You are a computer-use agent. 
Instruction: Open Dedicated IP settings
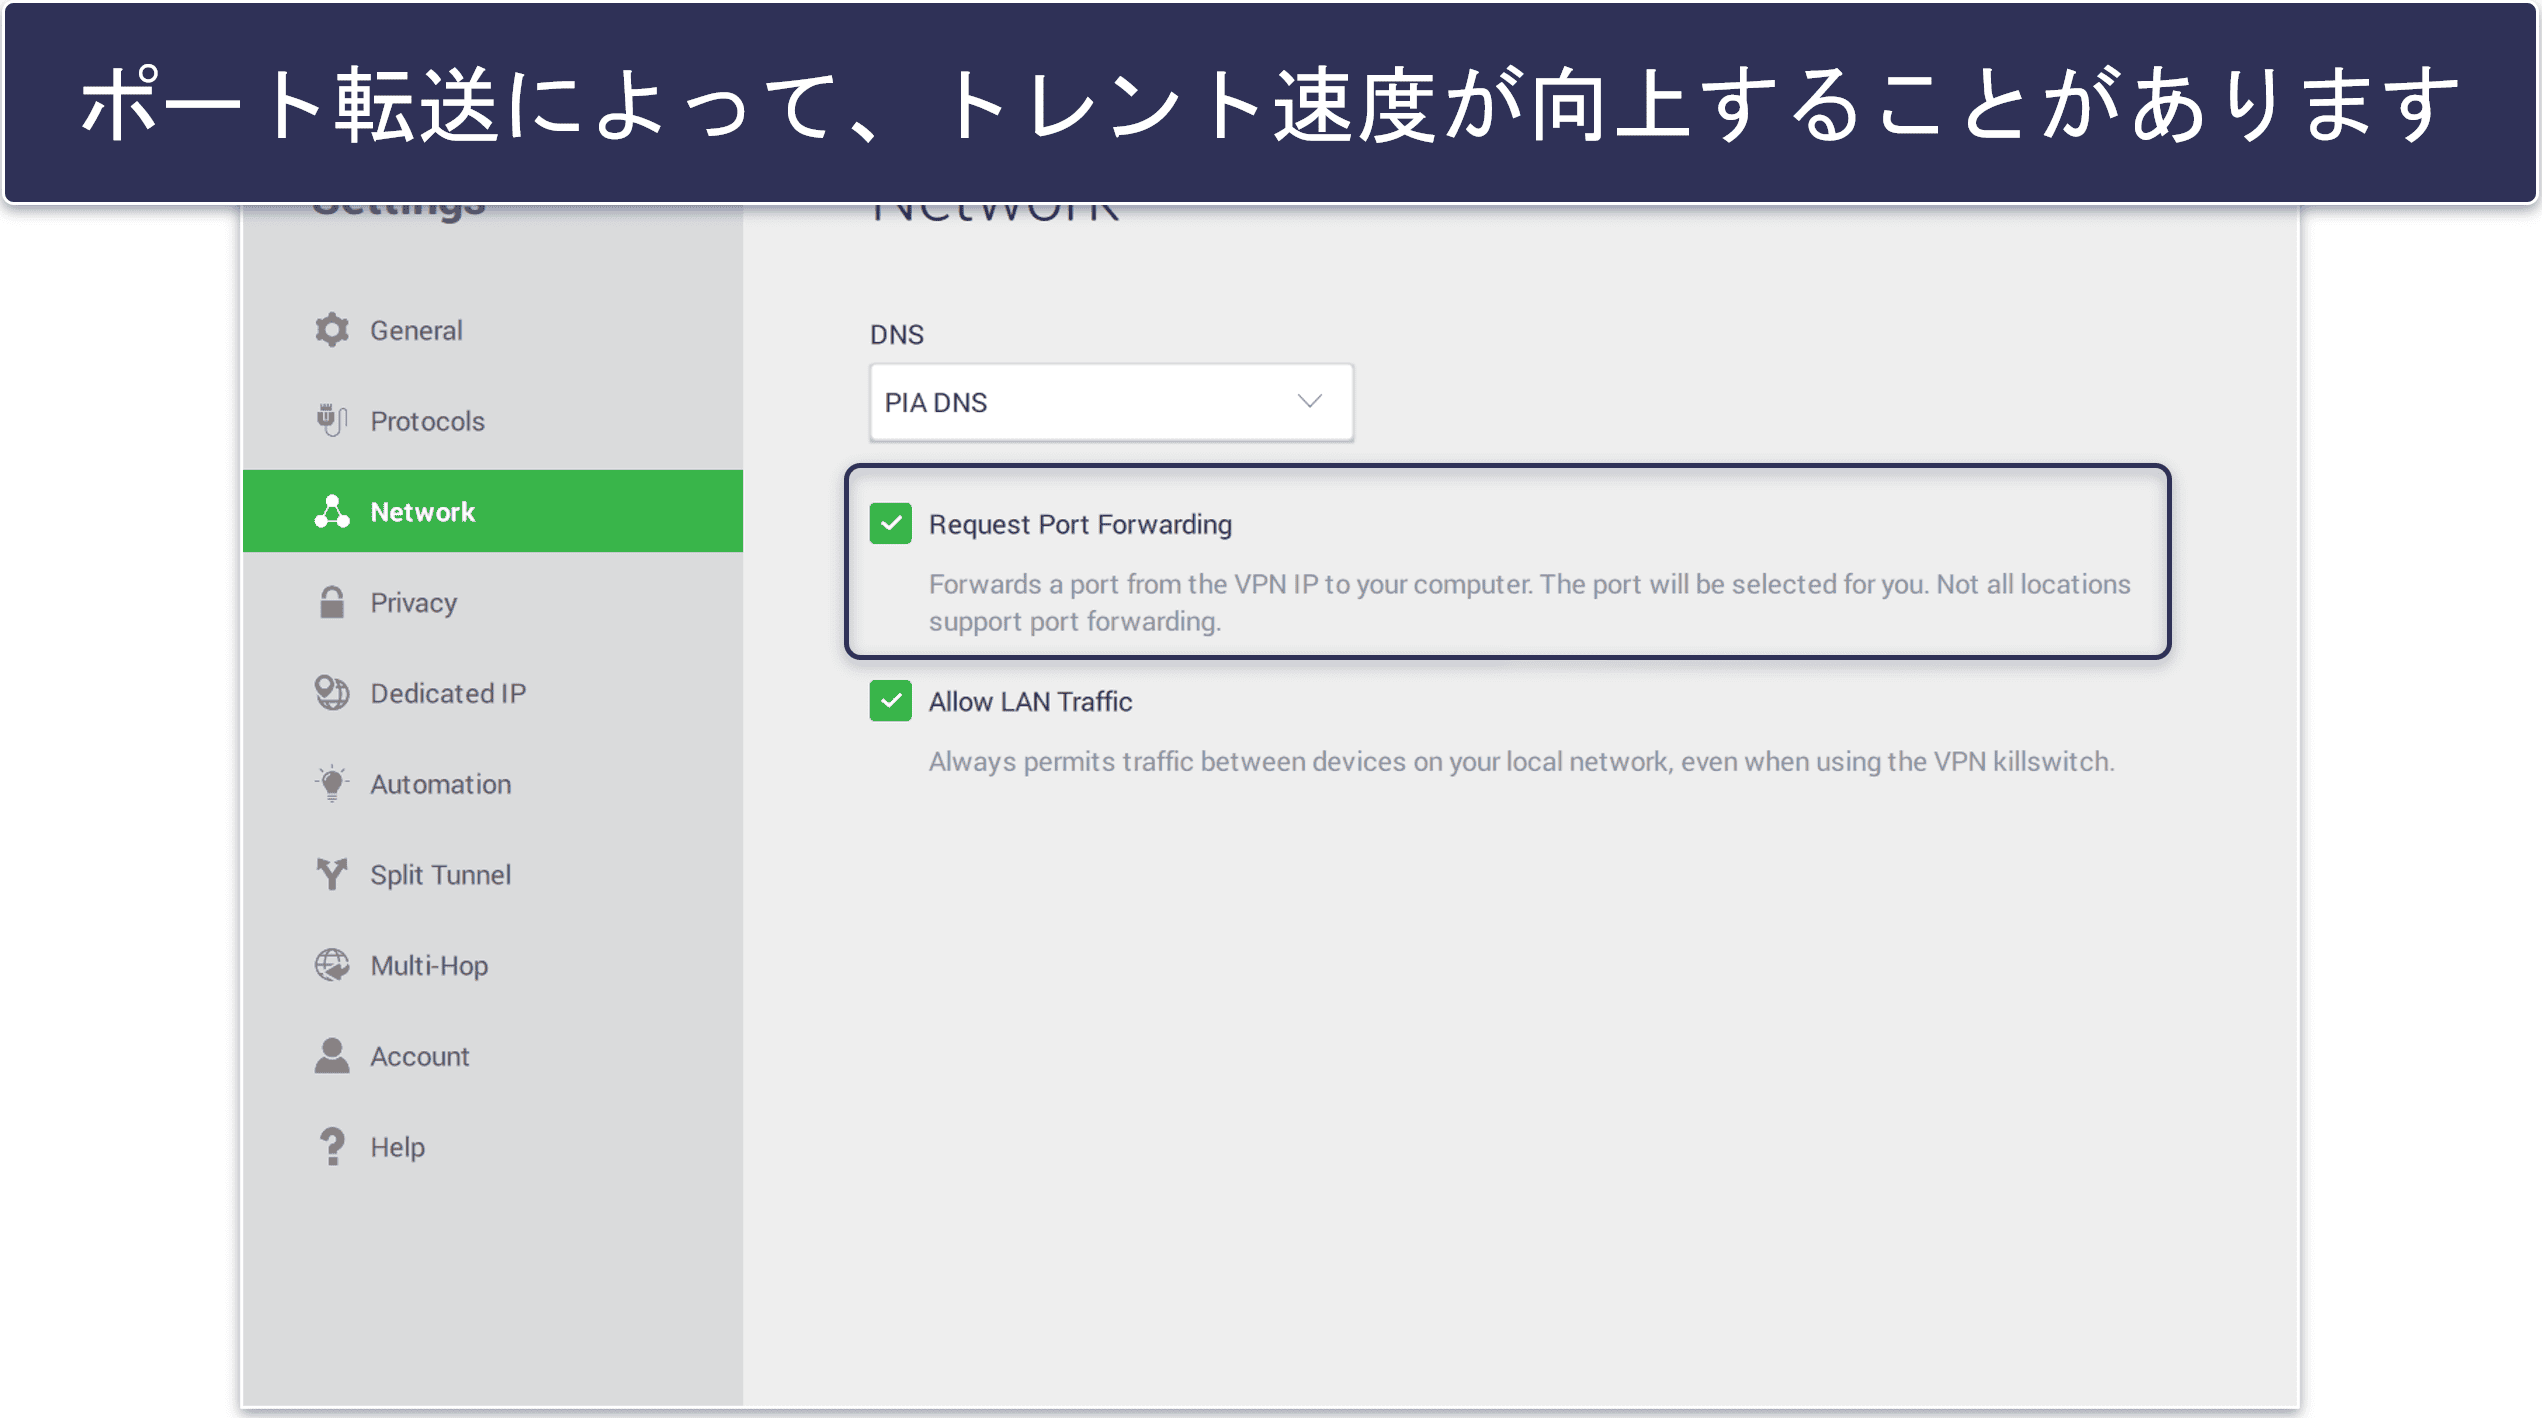tap(493, 693)
